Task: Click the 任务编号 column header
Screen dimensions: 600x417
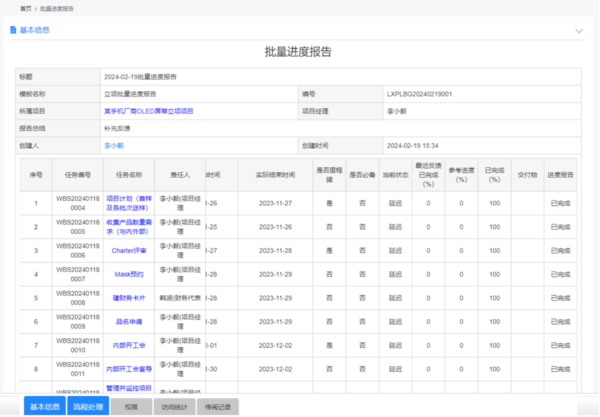Action: coord(78,174)
